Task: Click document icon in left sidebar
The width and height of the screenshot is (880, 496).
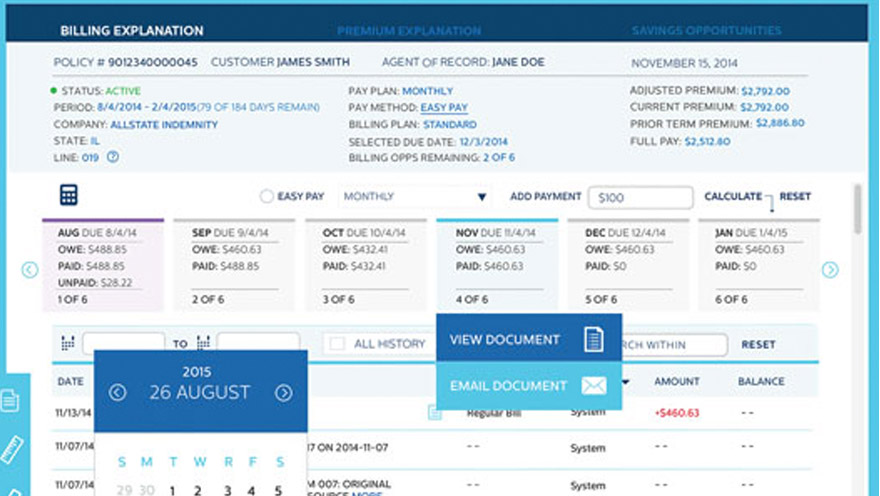Action: click(x=10, y=401)
